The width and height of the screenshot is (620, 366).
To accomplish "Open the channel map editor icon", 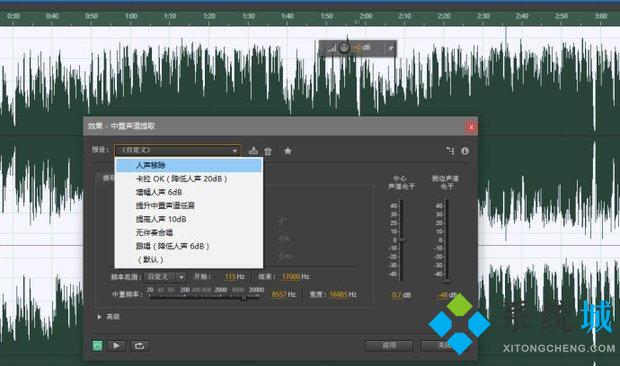I will [x=450, y=151].
